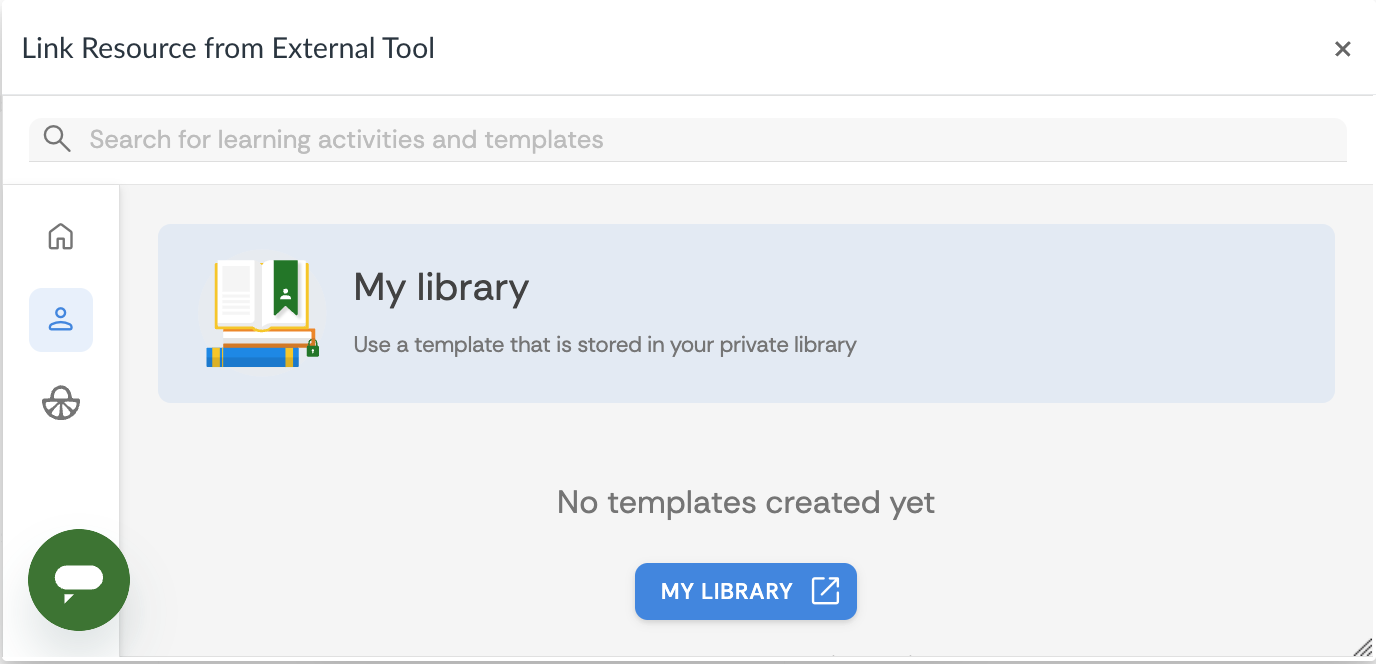Viewport: 1376px width, 664px height.
Task: Click the stacked books library illustration
Action: coord(262,310)
